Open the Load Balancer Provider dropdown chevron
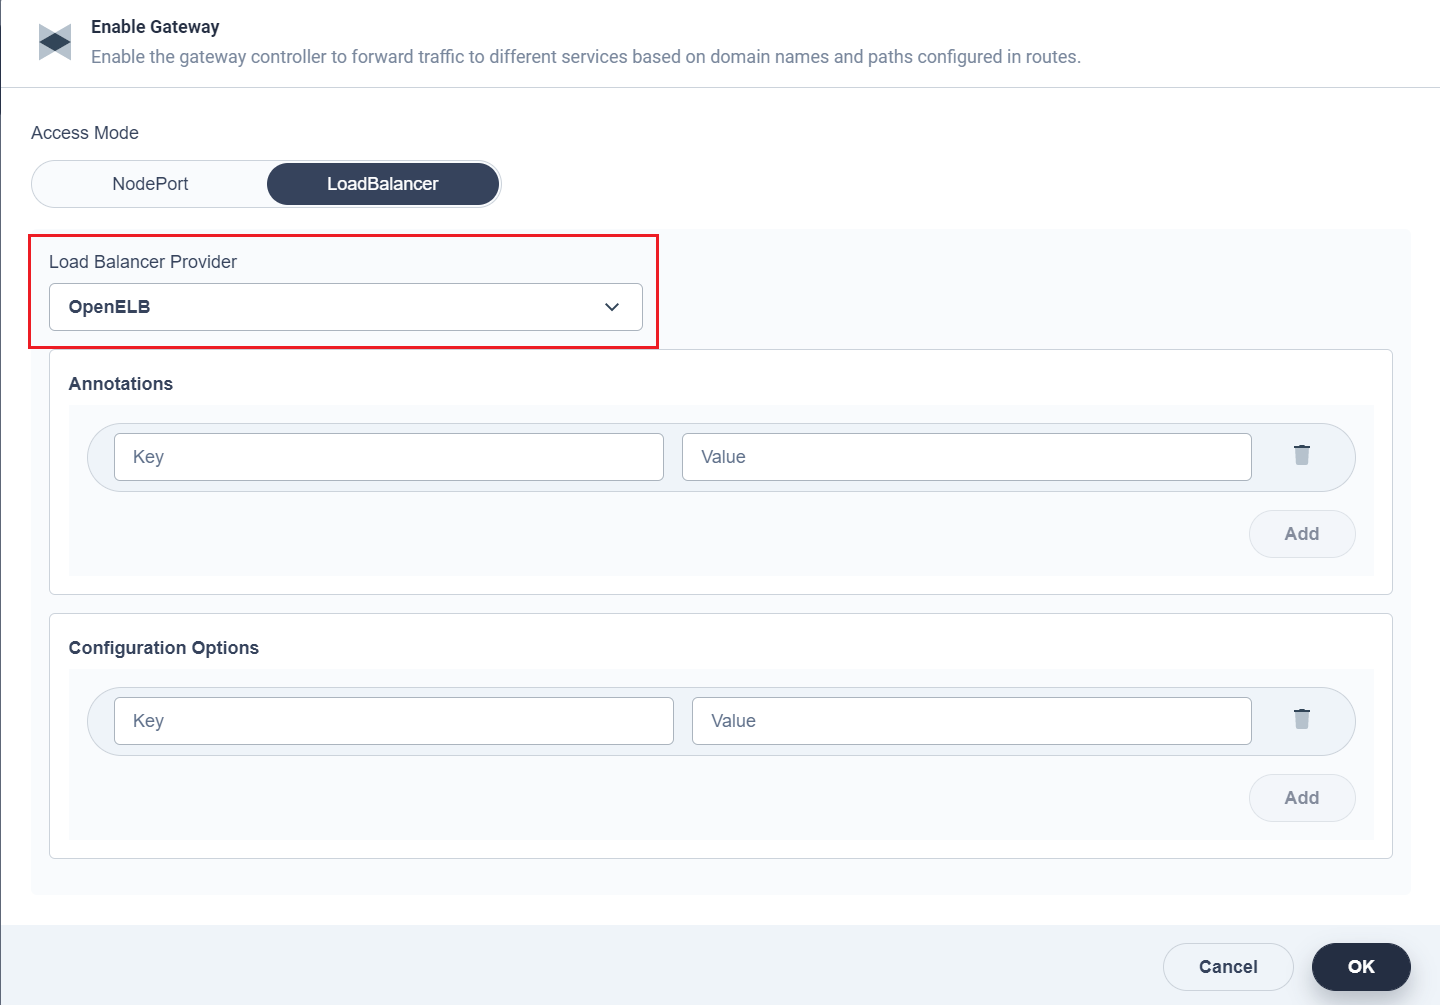The height and width of the screenshot is (1005, 1440). pos(611,307)
